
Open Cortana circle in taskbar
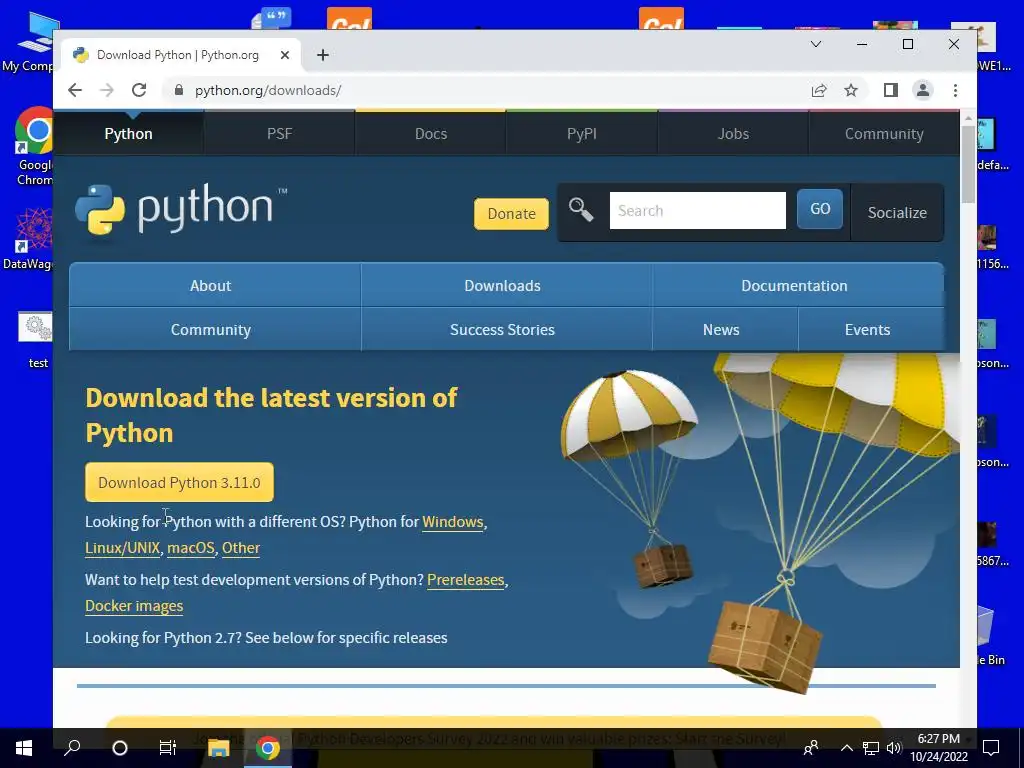(x=120, y=748)
